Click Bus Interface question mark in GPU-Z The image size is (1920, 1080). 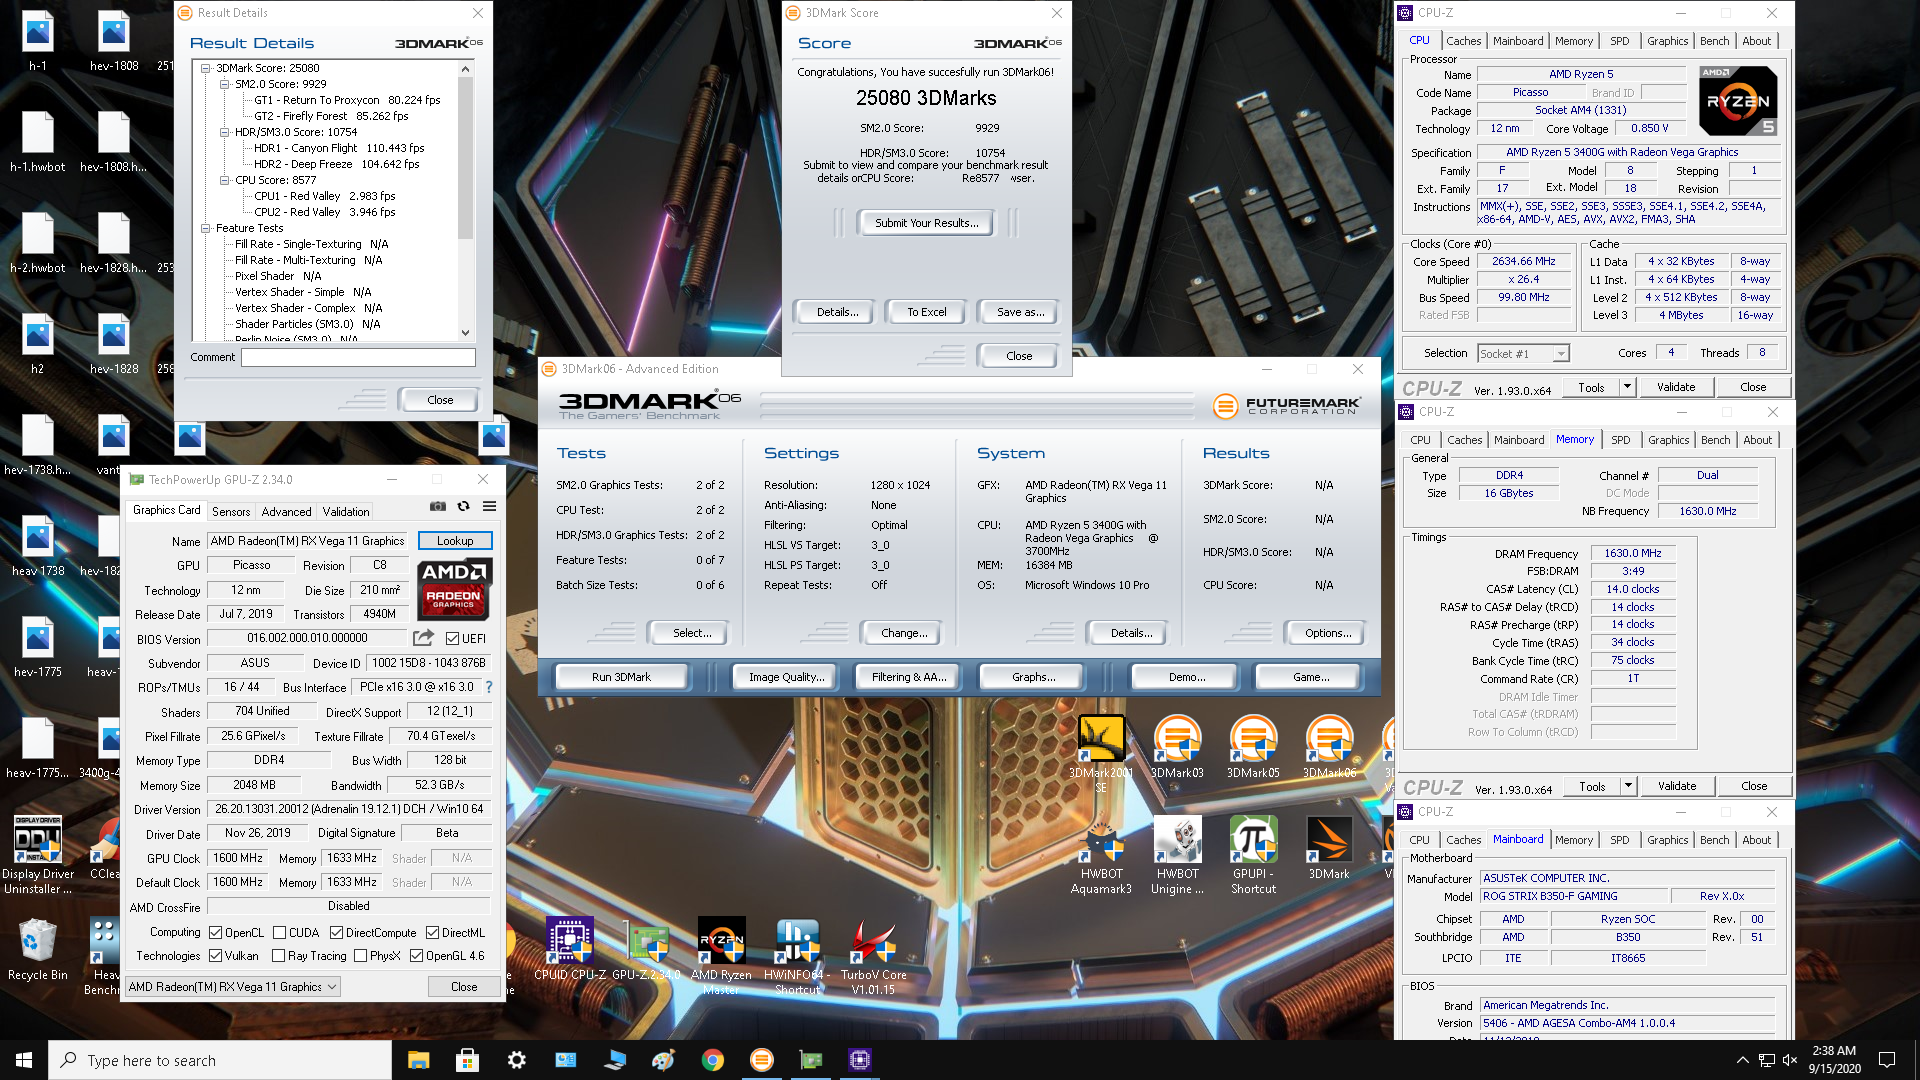[489, 688]
